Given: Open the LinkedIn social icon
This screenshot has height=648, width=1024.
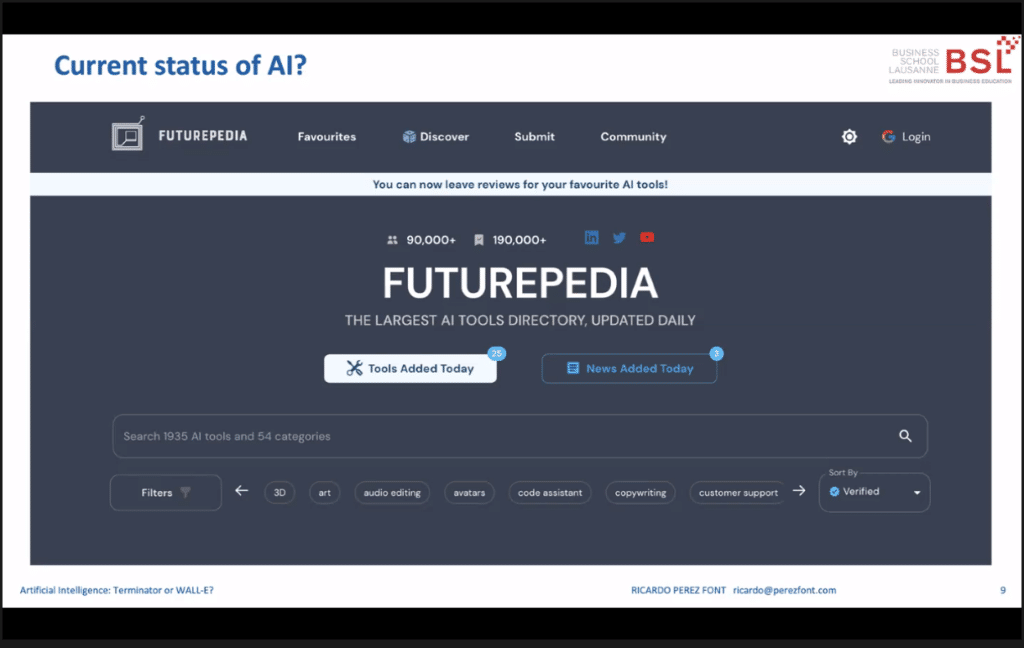Looking at the screenshot, I should click(x=592, y=238).
